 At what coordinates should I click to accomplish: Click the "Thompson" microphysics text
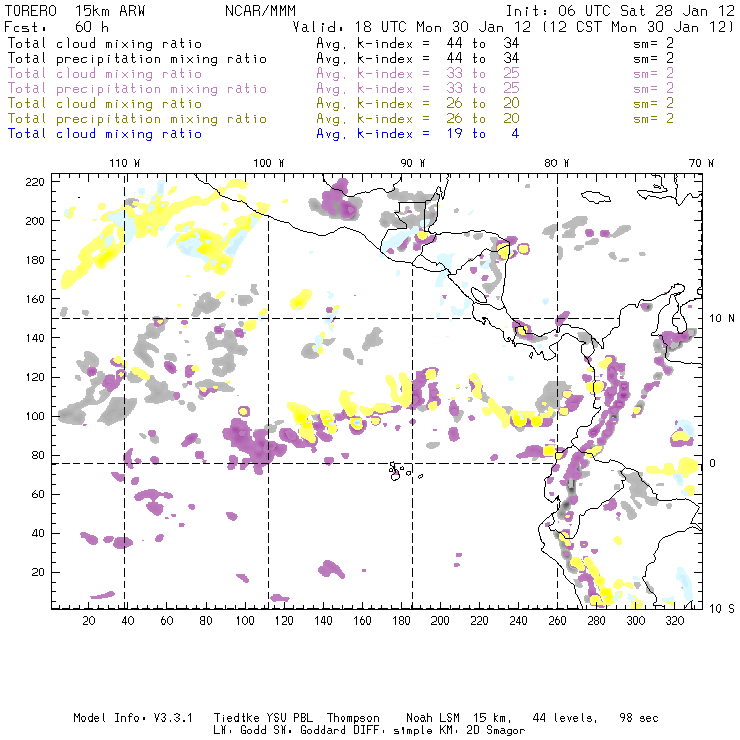point(353,718)
